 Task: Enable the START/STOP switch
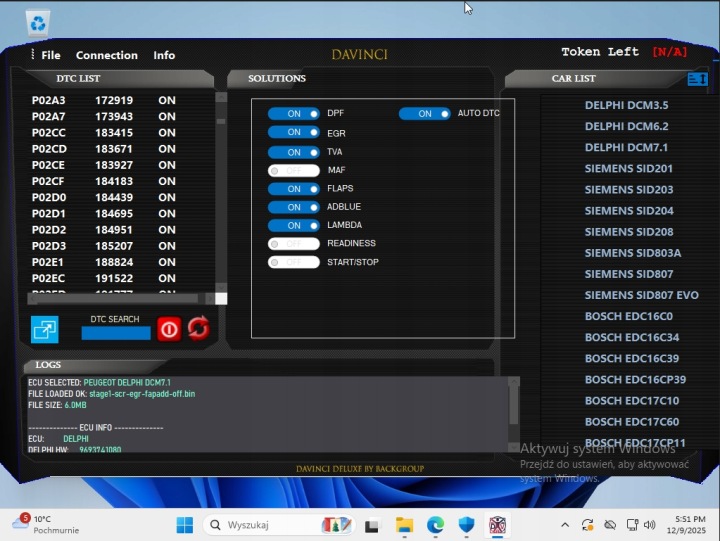[x=293, y=262]
